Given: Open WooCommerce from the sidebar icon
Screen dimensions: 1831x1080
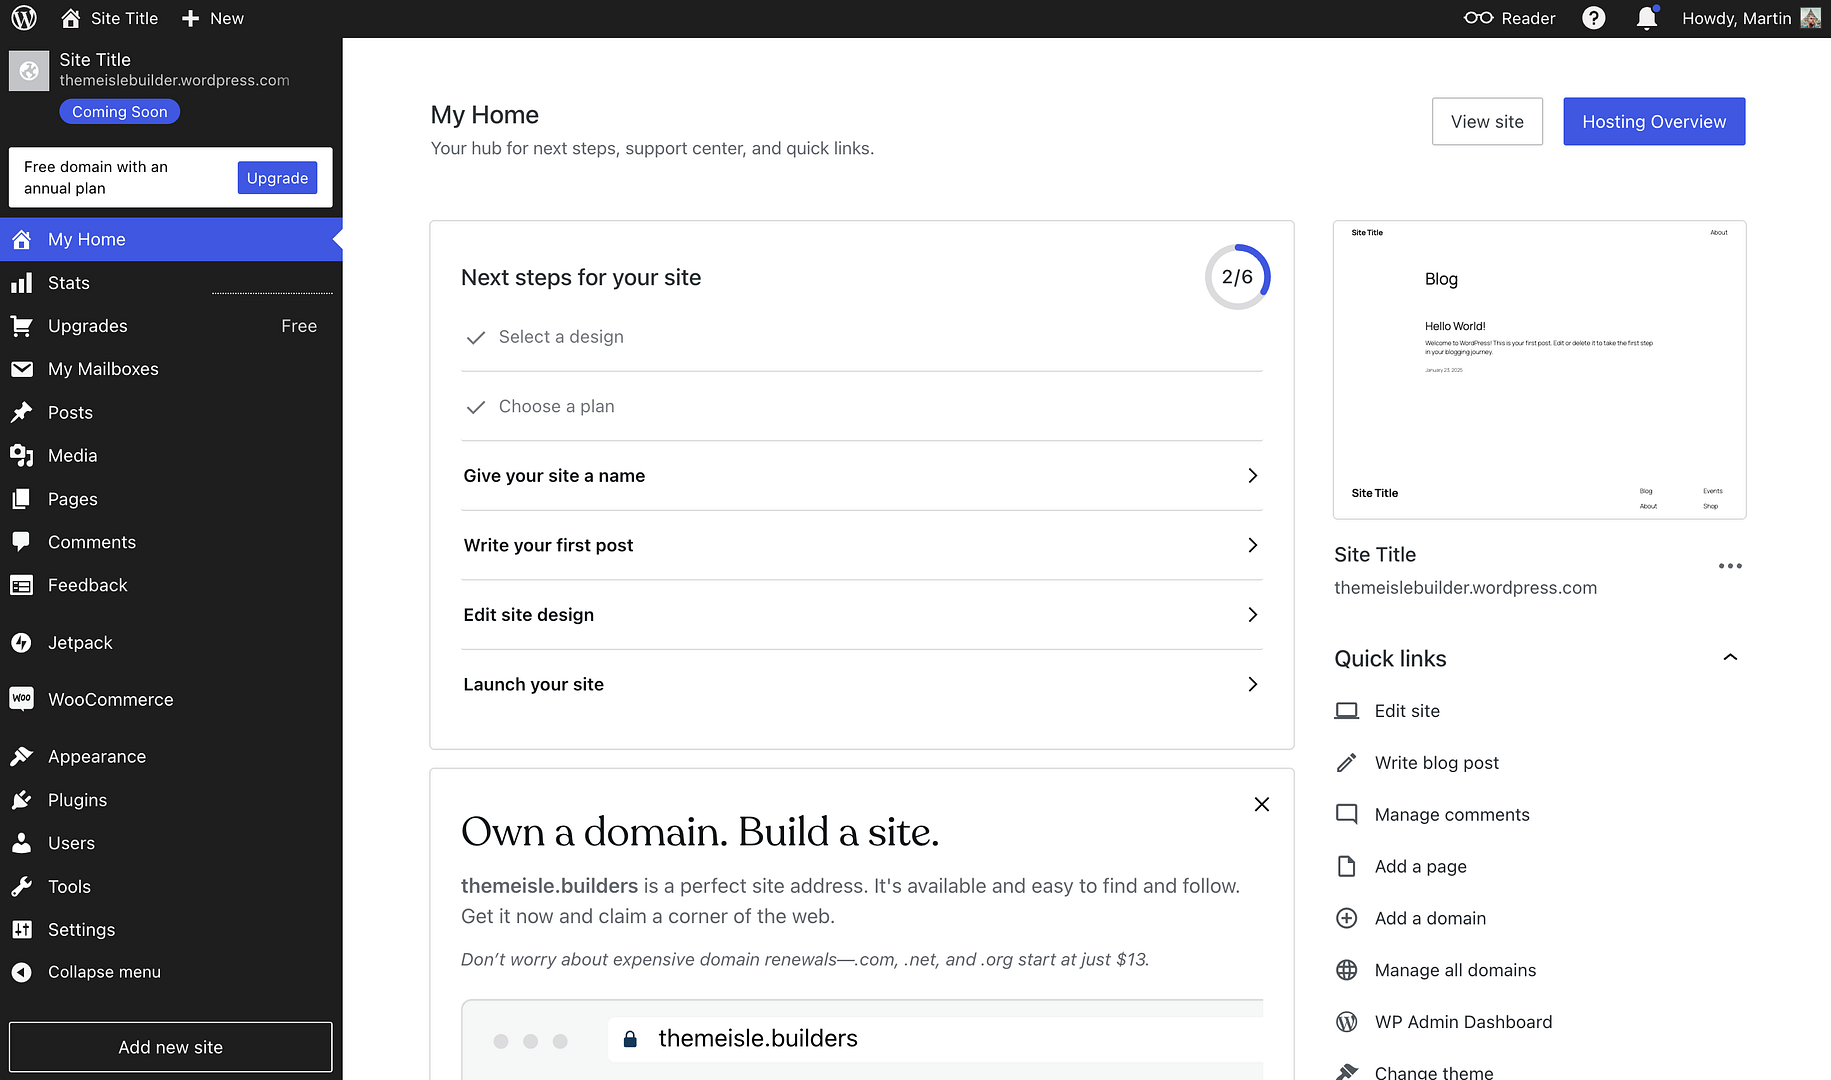Looking at the screenshot, I should pos(22,699).
